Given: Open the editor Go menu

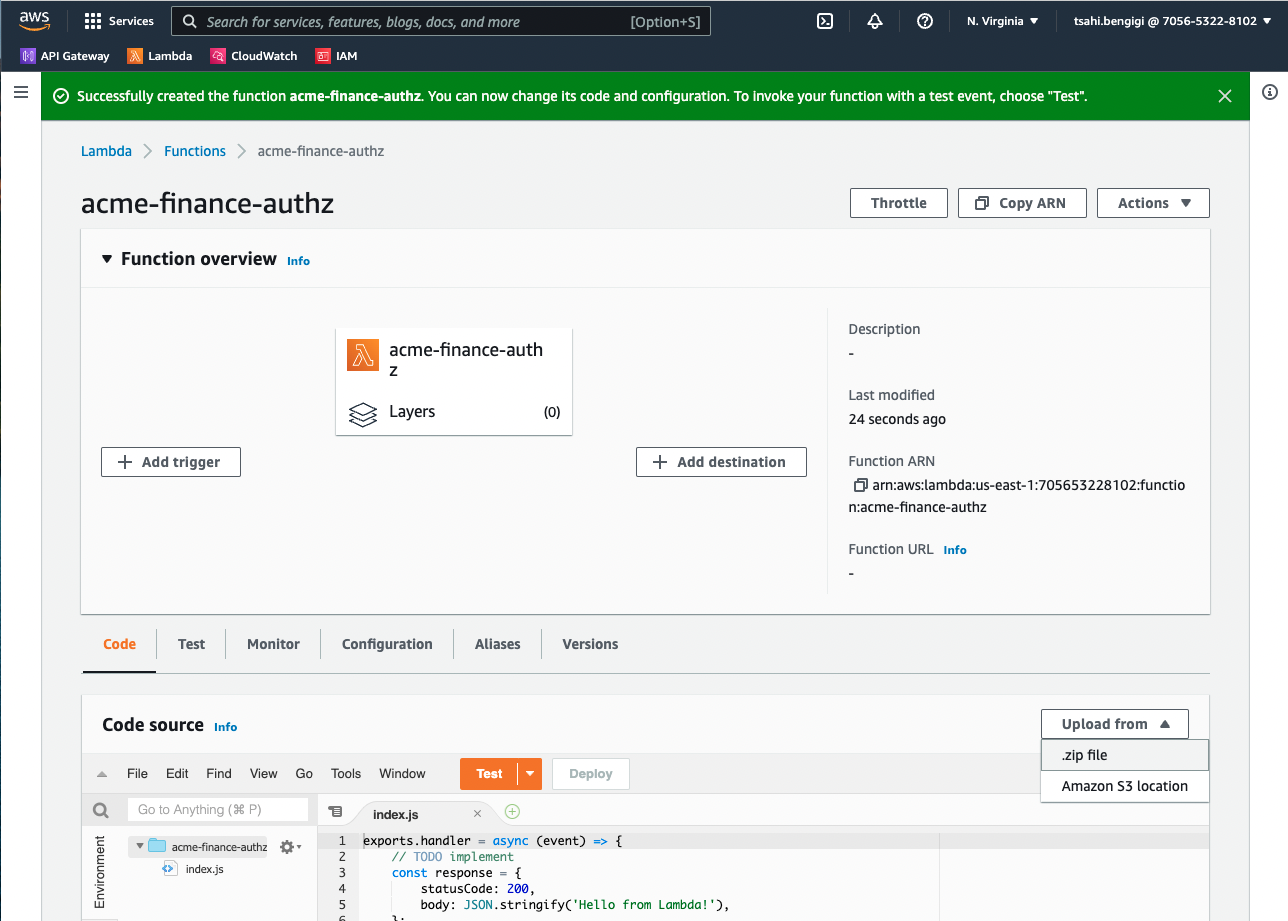Looking at the screenshot, I should point(304,774).
